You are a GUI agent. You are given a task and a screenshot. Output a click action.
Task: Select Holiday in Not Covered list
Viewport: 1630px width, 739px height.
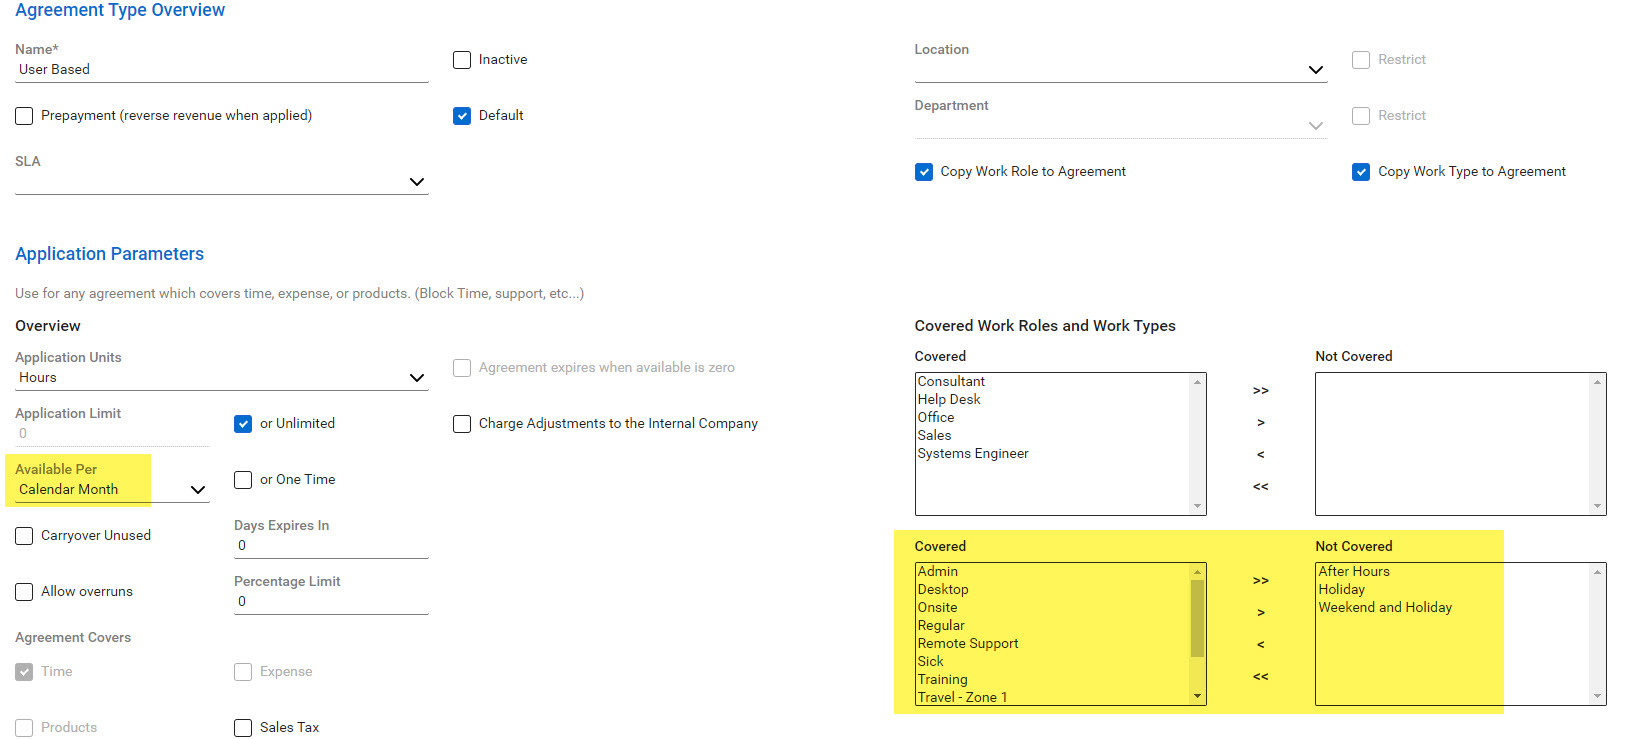coord(1341,590)
